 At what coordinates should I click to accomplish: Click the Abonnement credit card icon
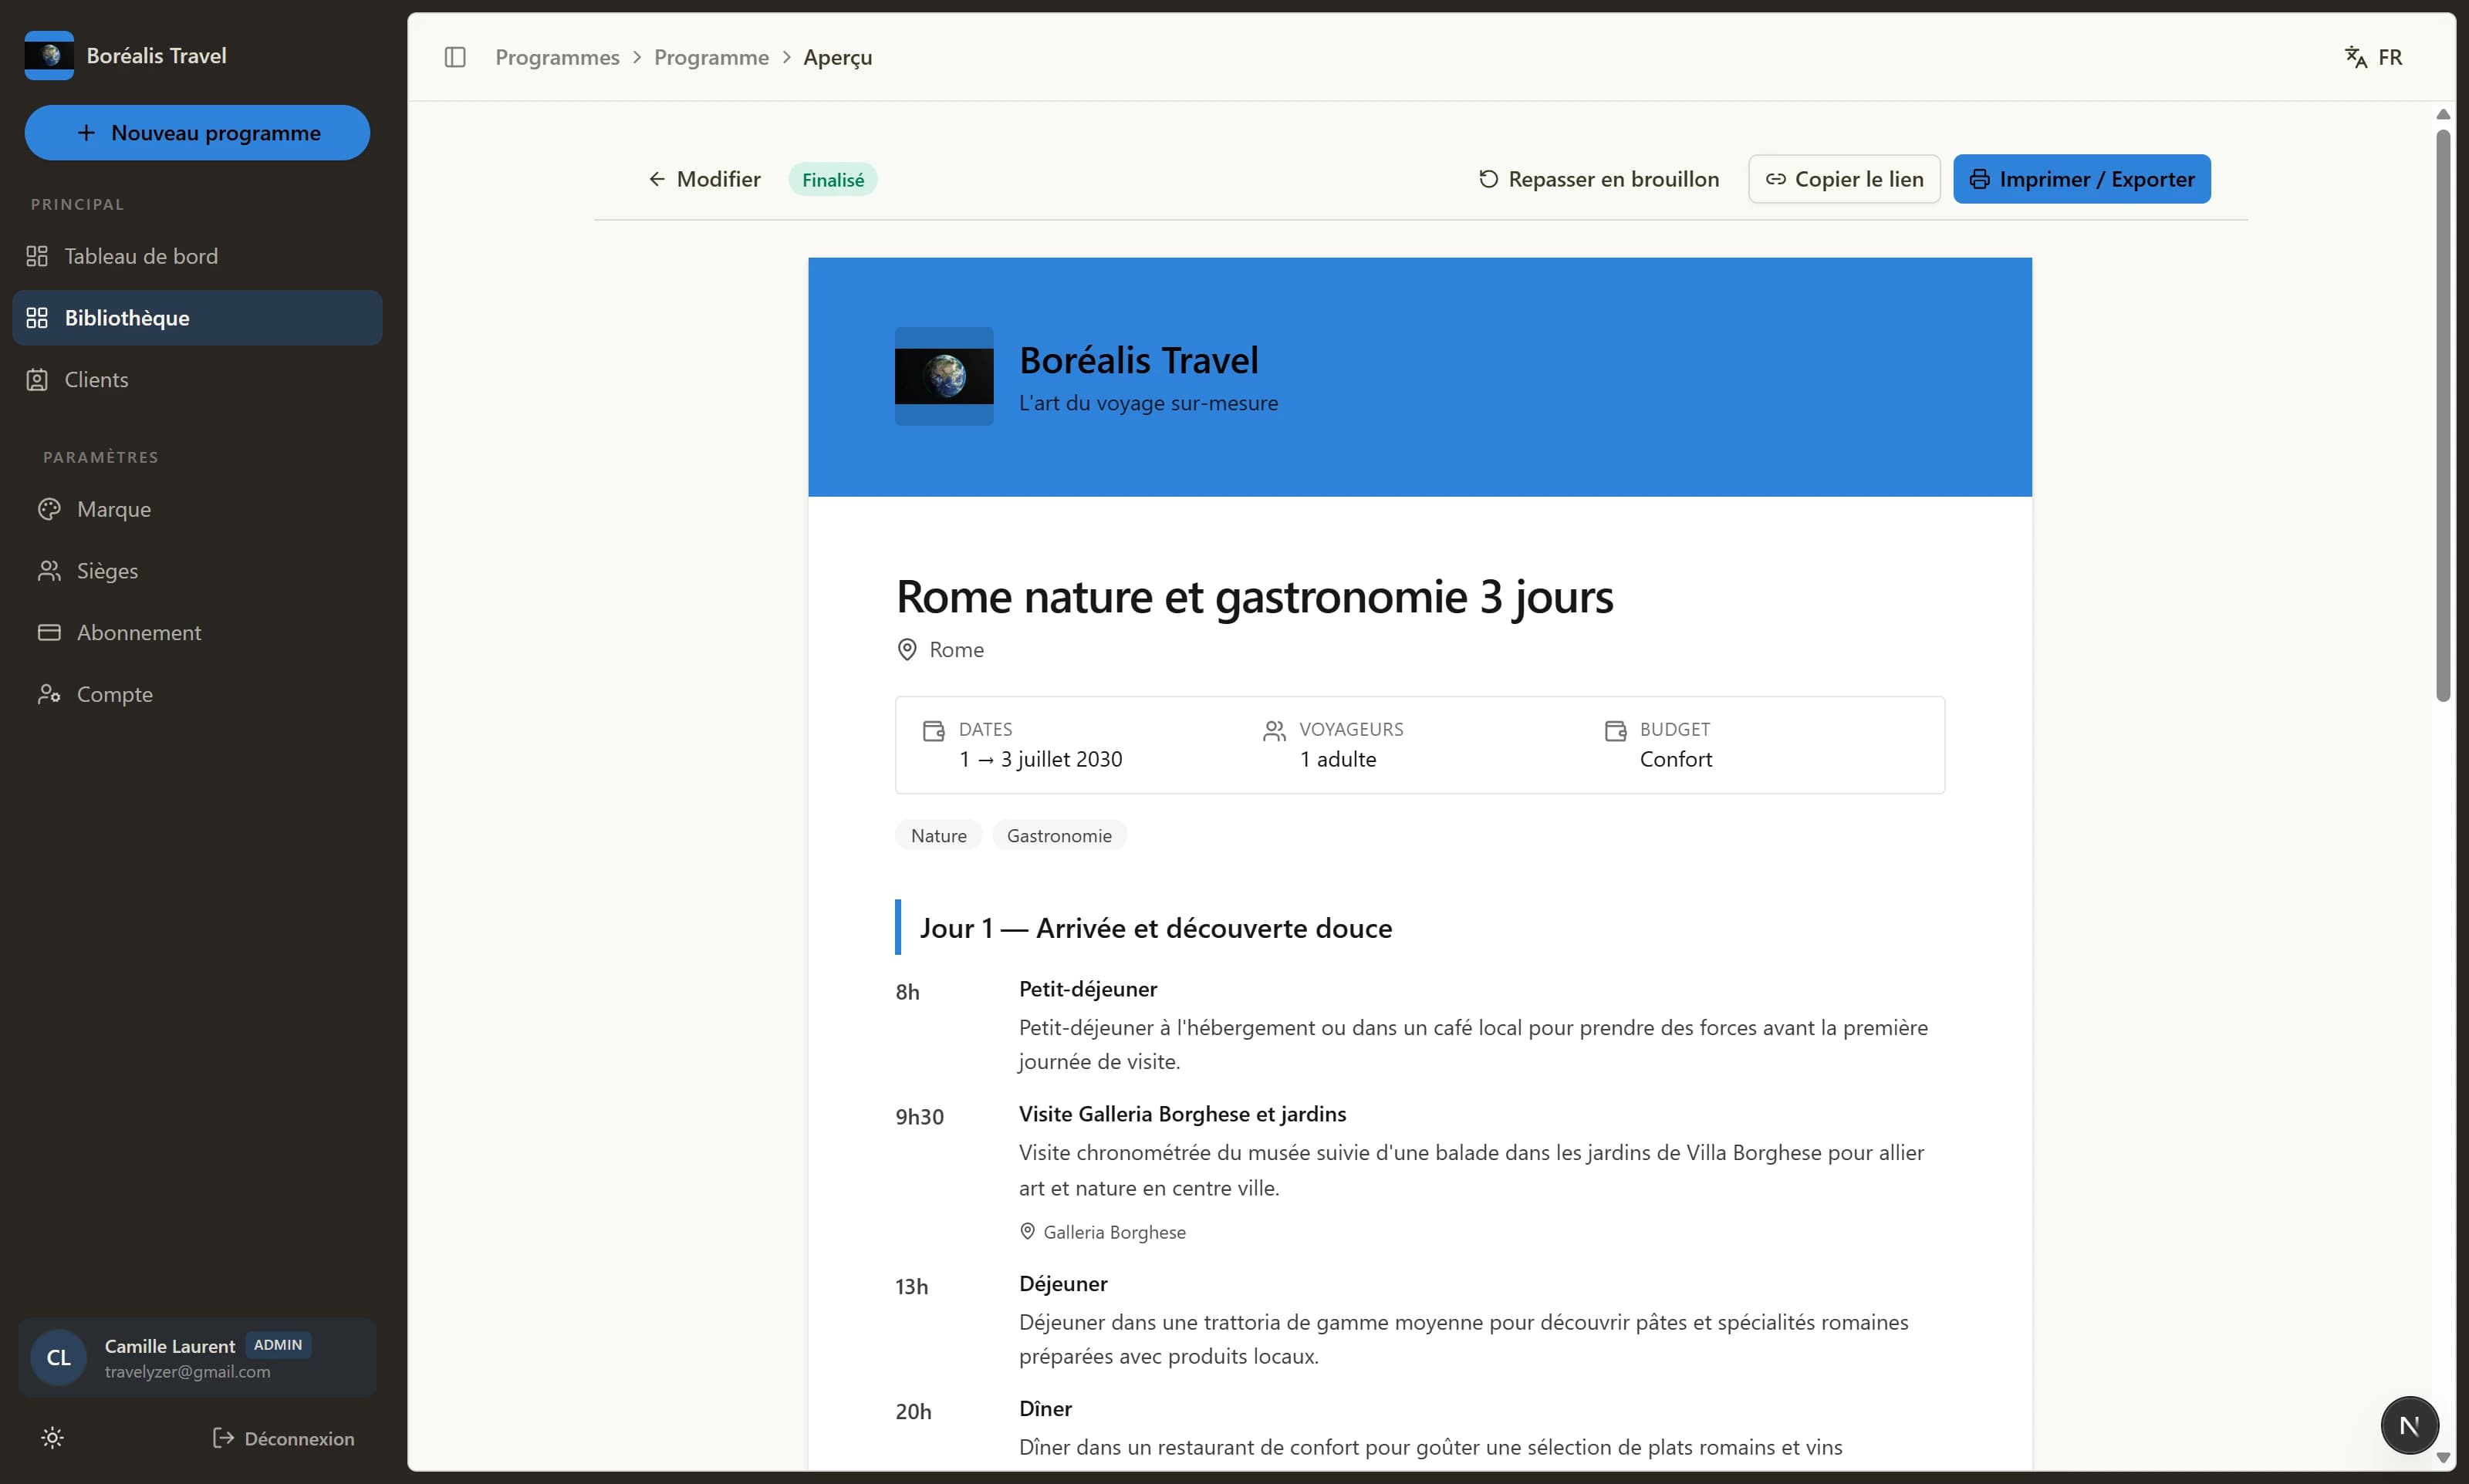(x=49, y=633)
